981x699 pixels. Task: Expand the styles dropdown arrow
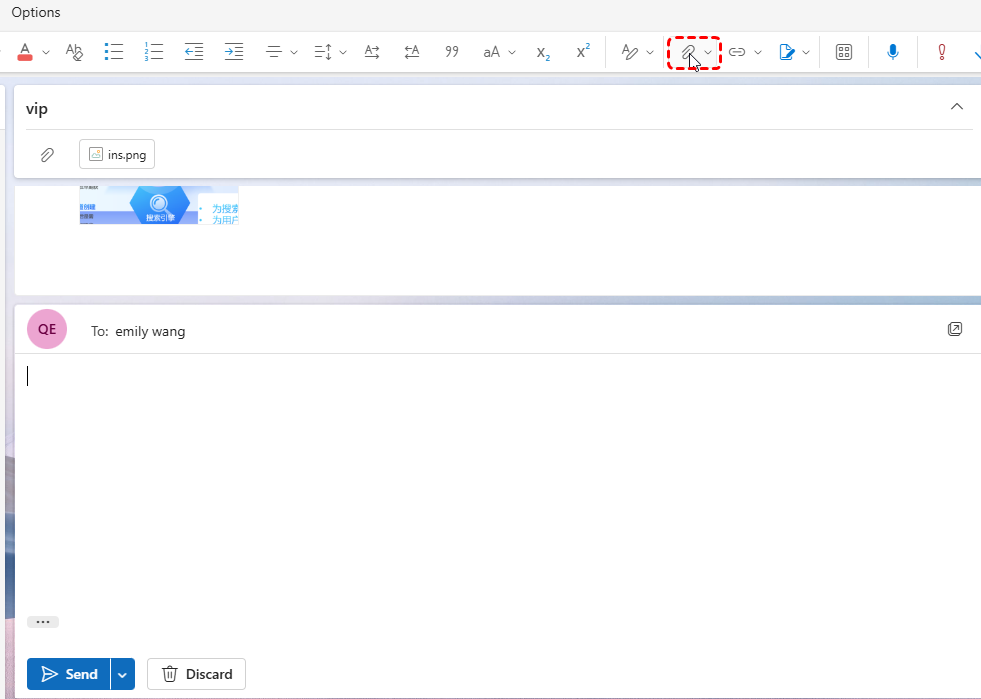click(650, 53)
